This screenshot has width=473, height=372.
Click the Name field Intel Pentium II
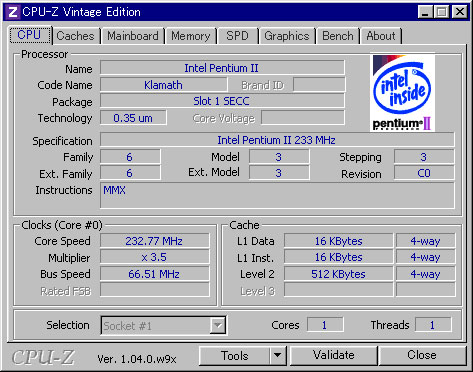click(222, 68)
